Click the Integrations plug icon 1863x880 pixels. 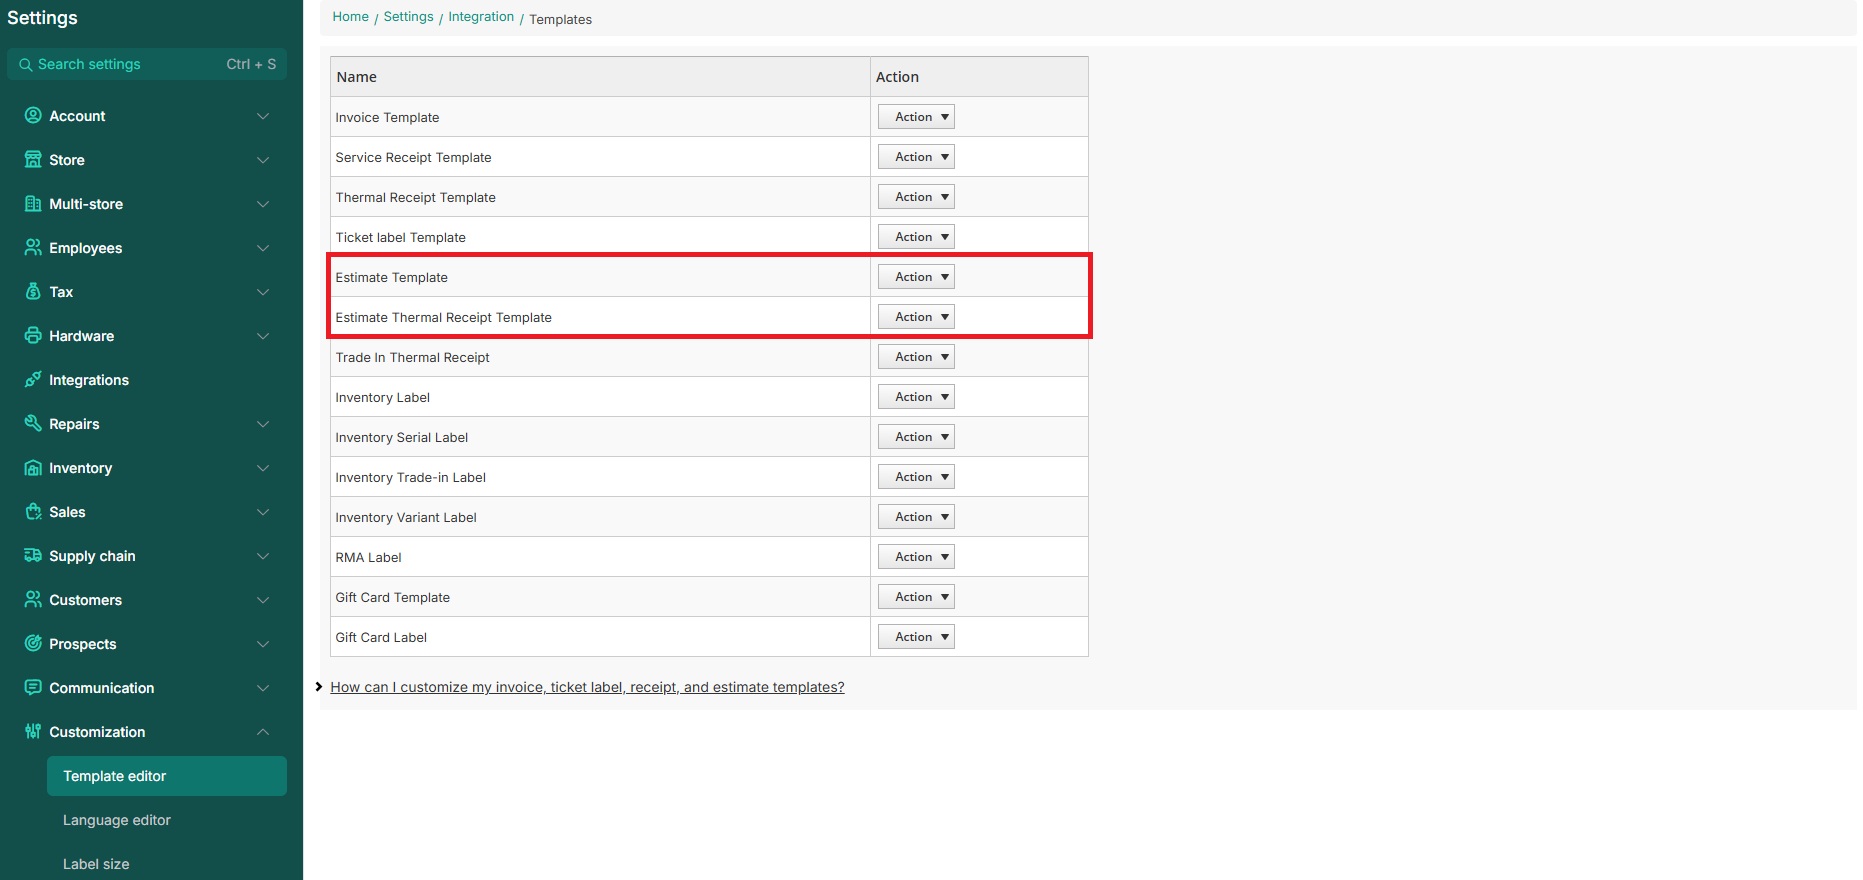click(x=33, y=380)
